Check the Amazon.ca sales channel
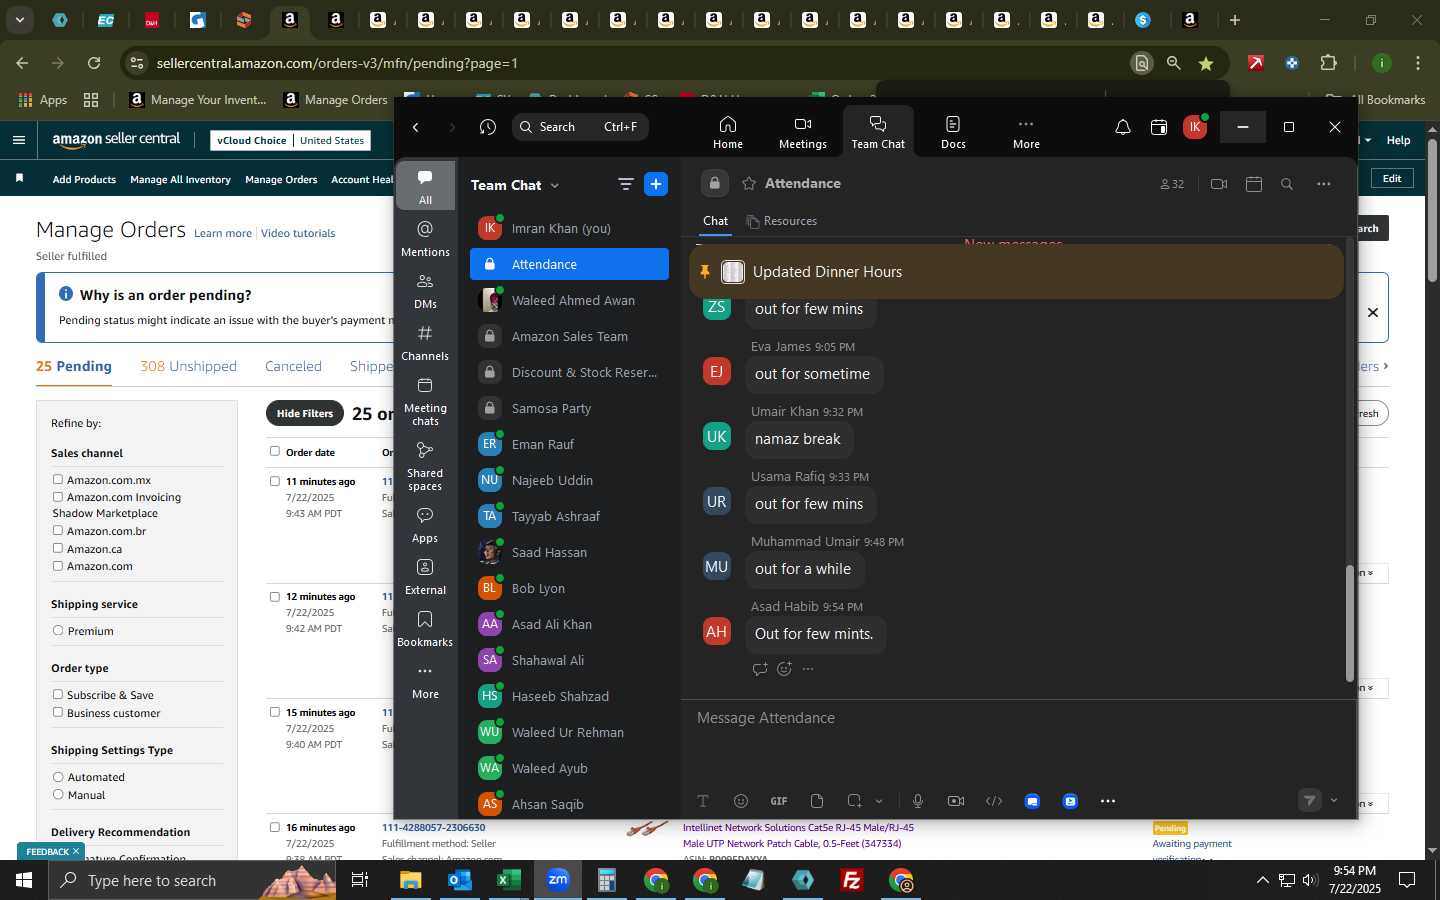 click(x=58, y=549)
